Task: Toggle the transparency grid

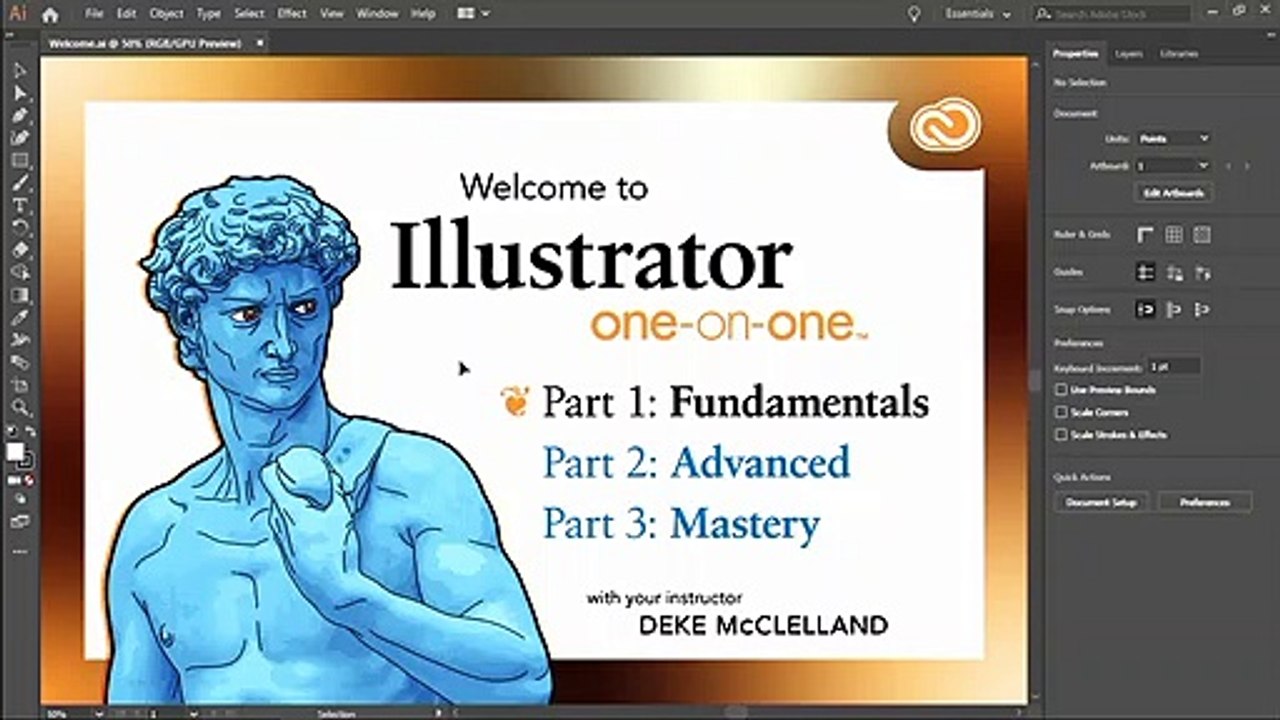Action: click(x=1202, y=234)
